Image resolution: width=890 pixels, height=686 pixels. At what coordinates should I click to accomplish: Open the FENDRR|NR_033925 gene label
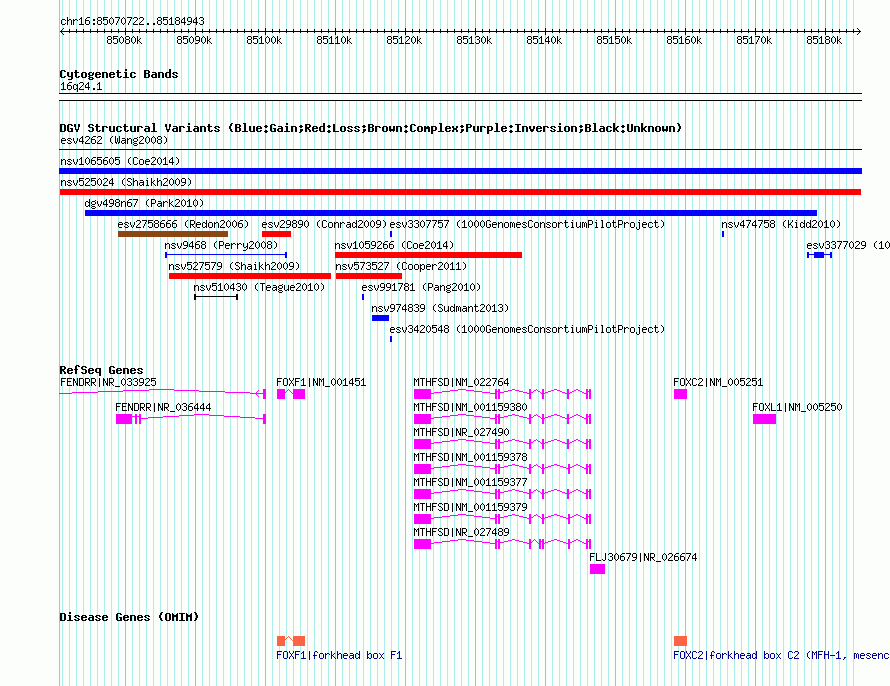(108, 382)
